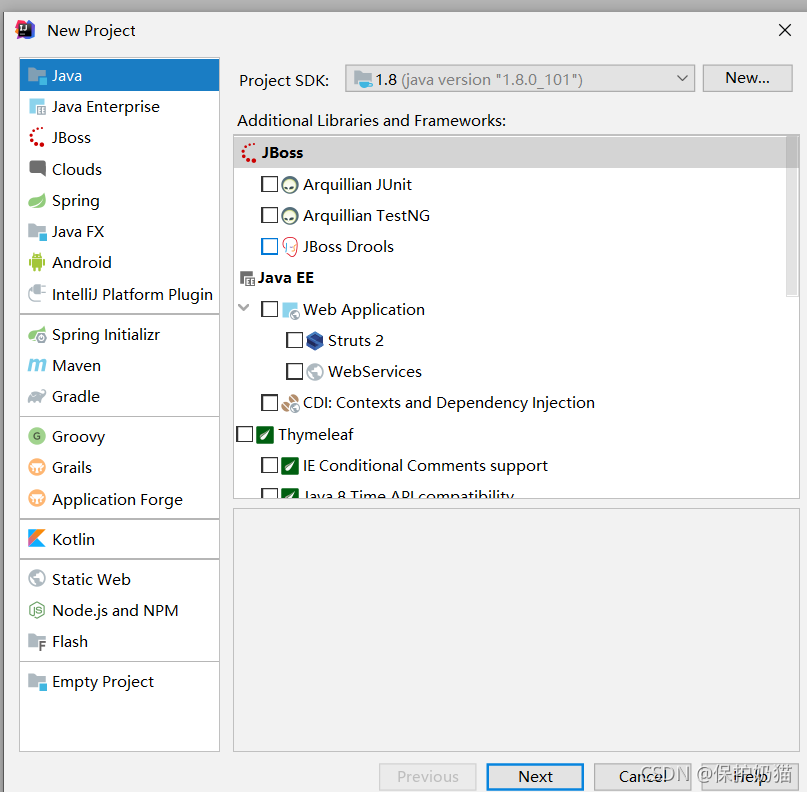Click the CDI beans icon
807x792 pixels.
coord(290,403)
